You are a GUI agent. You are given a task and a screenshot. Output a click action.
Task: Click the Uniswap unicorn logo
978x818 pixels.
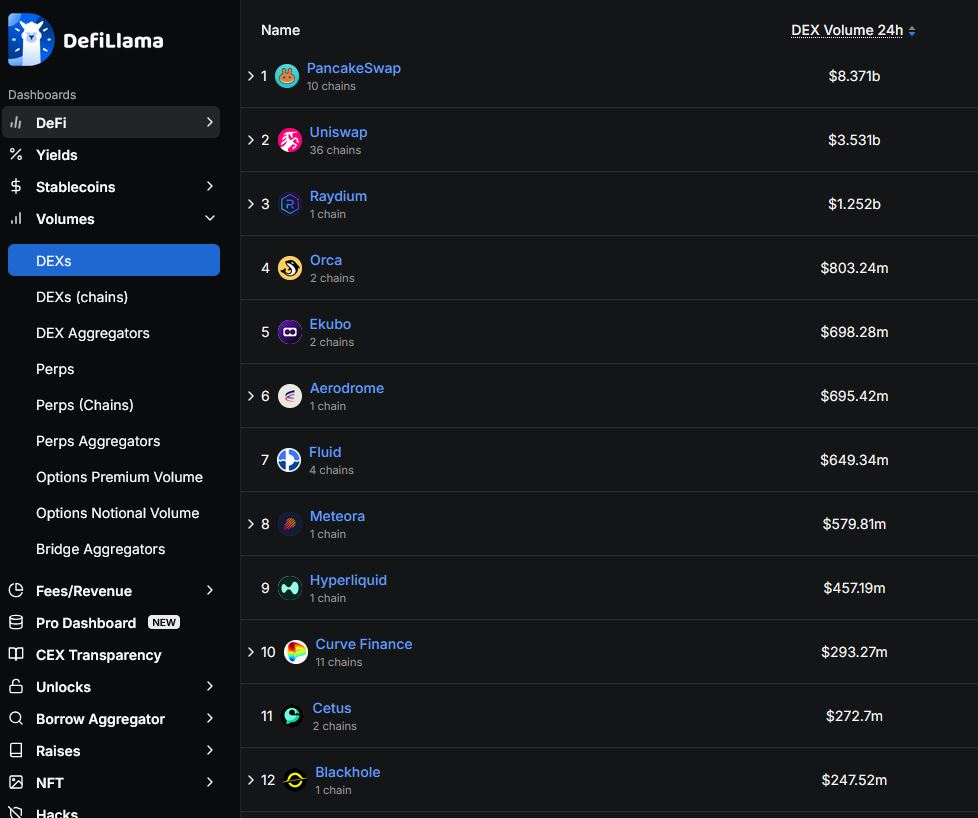pos(287,139)
